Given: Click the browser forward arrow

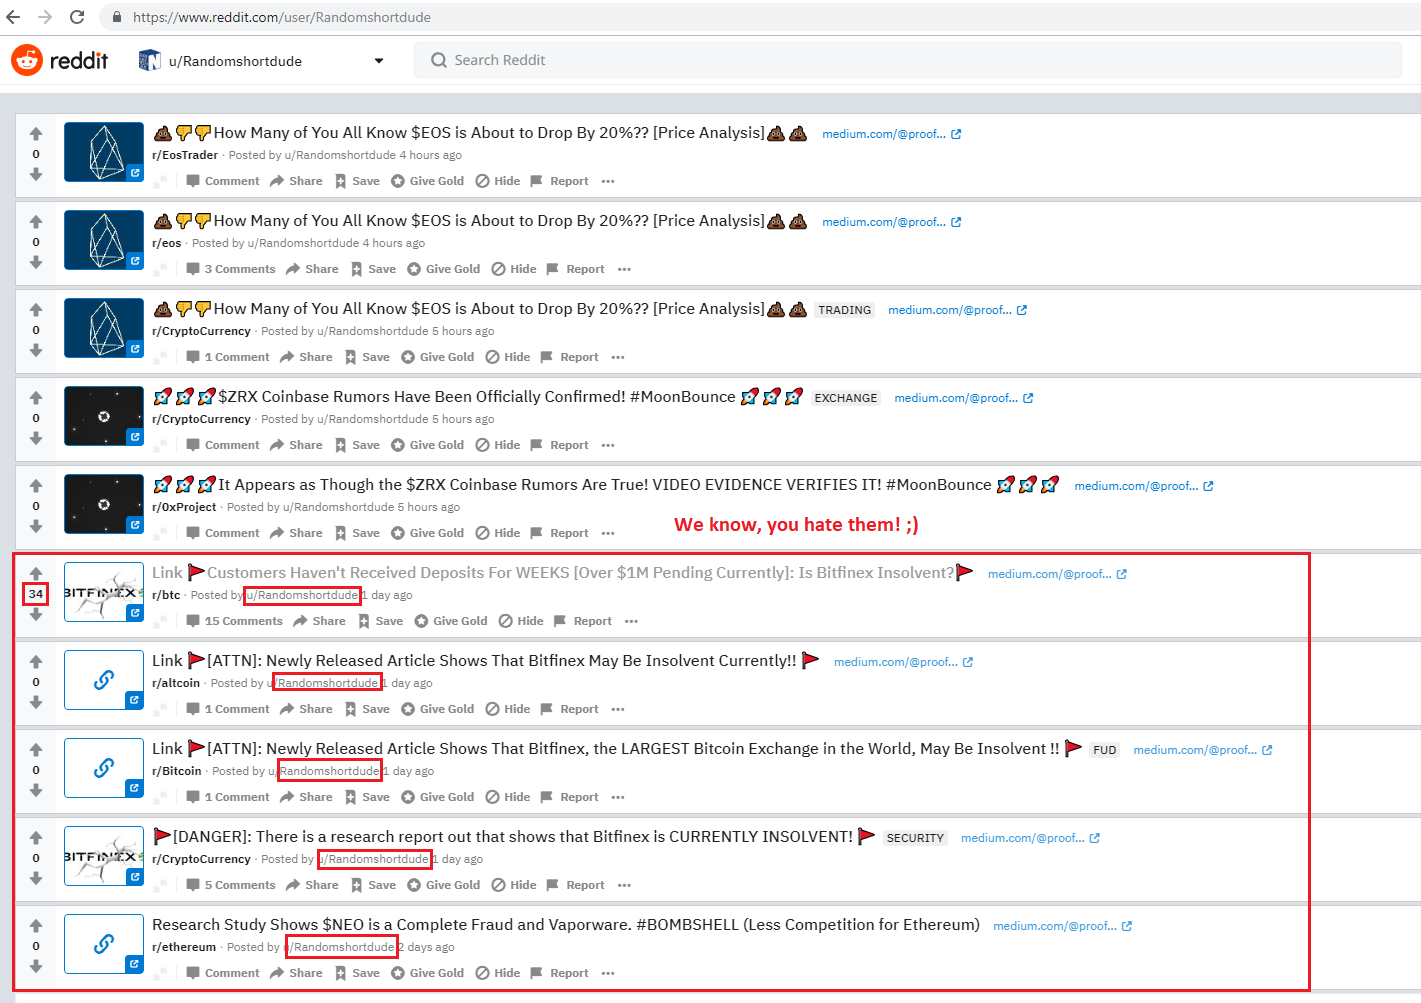Looking at the screenshot, I should [x=45, y=17].
